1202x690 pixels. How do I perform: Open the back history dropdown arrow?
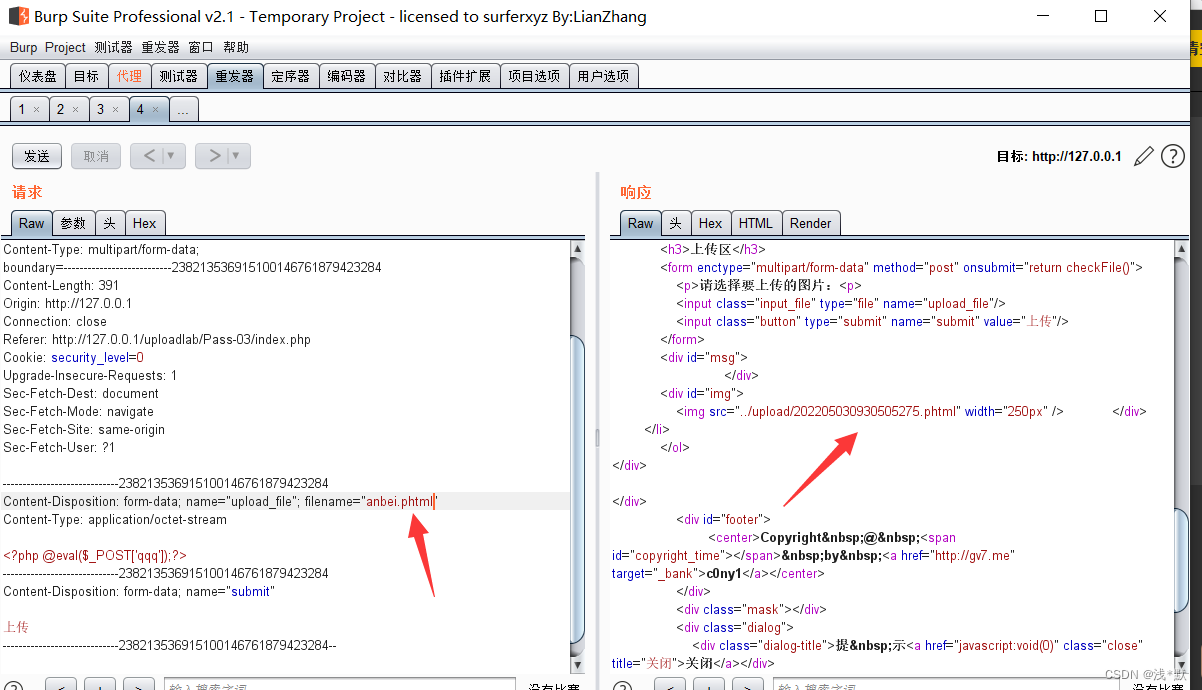[x=171, y=156]
